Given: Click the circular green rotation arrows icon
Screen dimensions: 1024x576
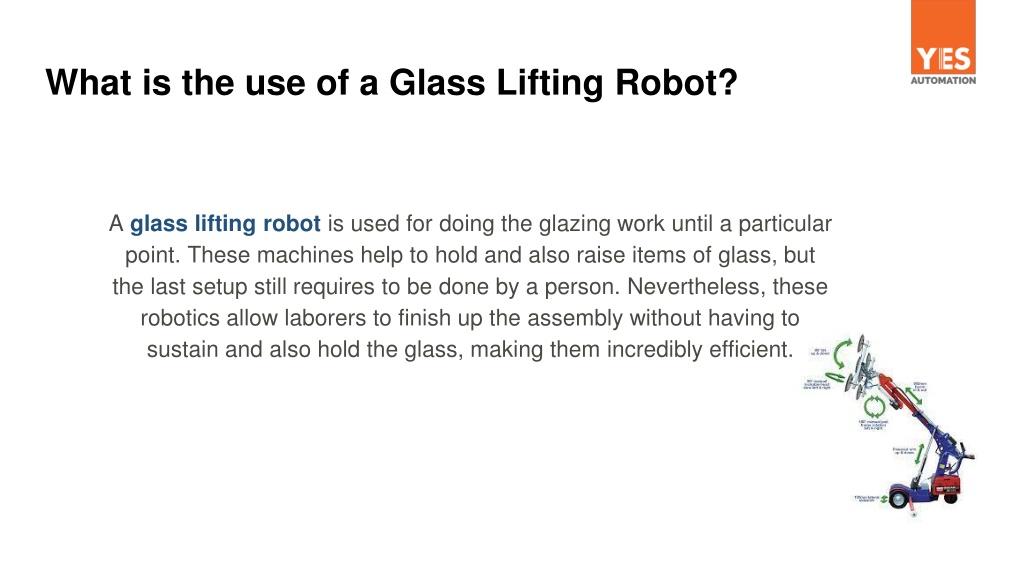Looking at the screenshot, I should click(x=874, y=408).
